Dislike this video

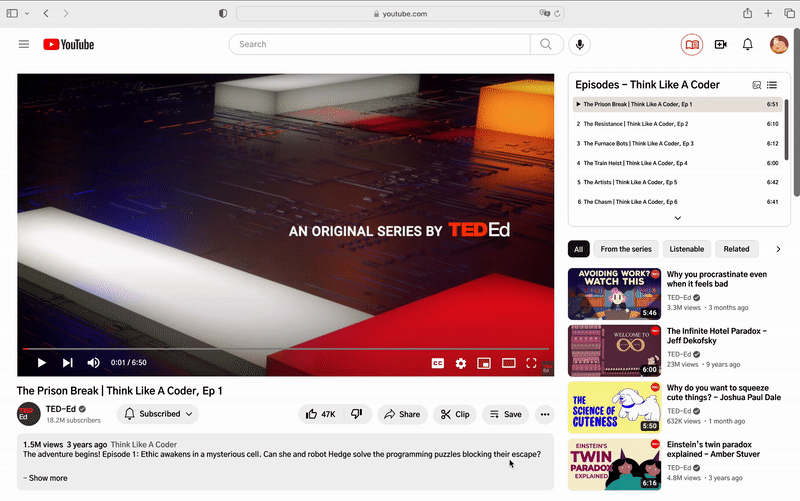[357, 414]
